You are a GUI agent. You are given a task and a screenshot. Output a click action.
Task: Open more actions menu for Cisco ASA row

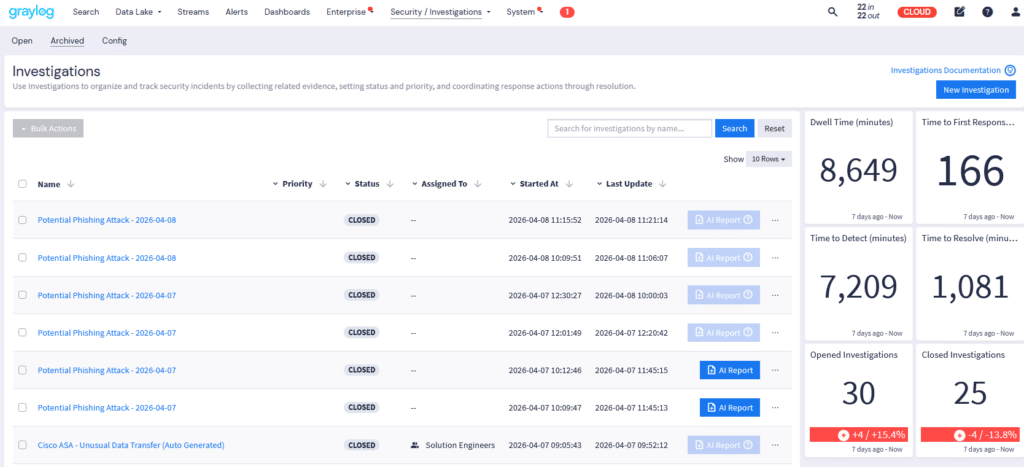[774, 445]
